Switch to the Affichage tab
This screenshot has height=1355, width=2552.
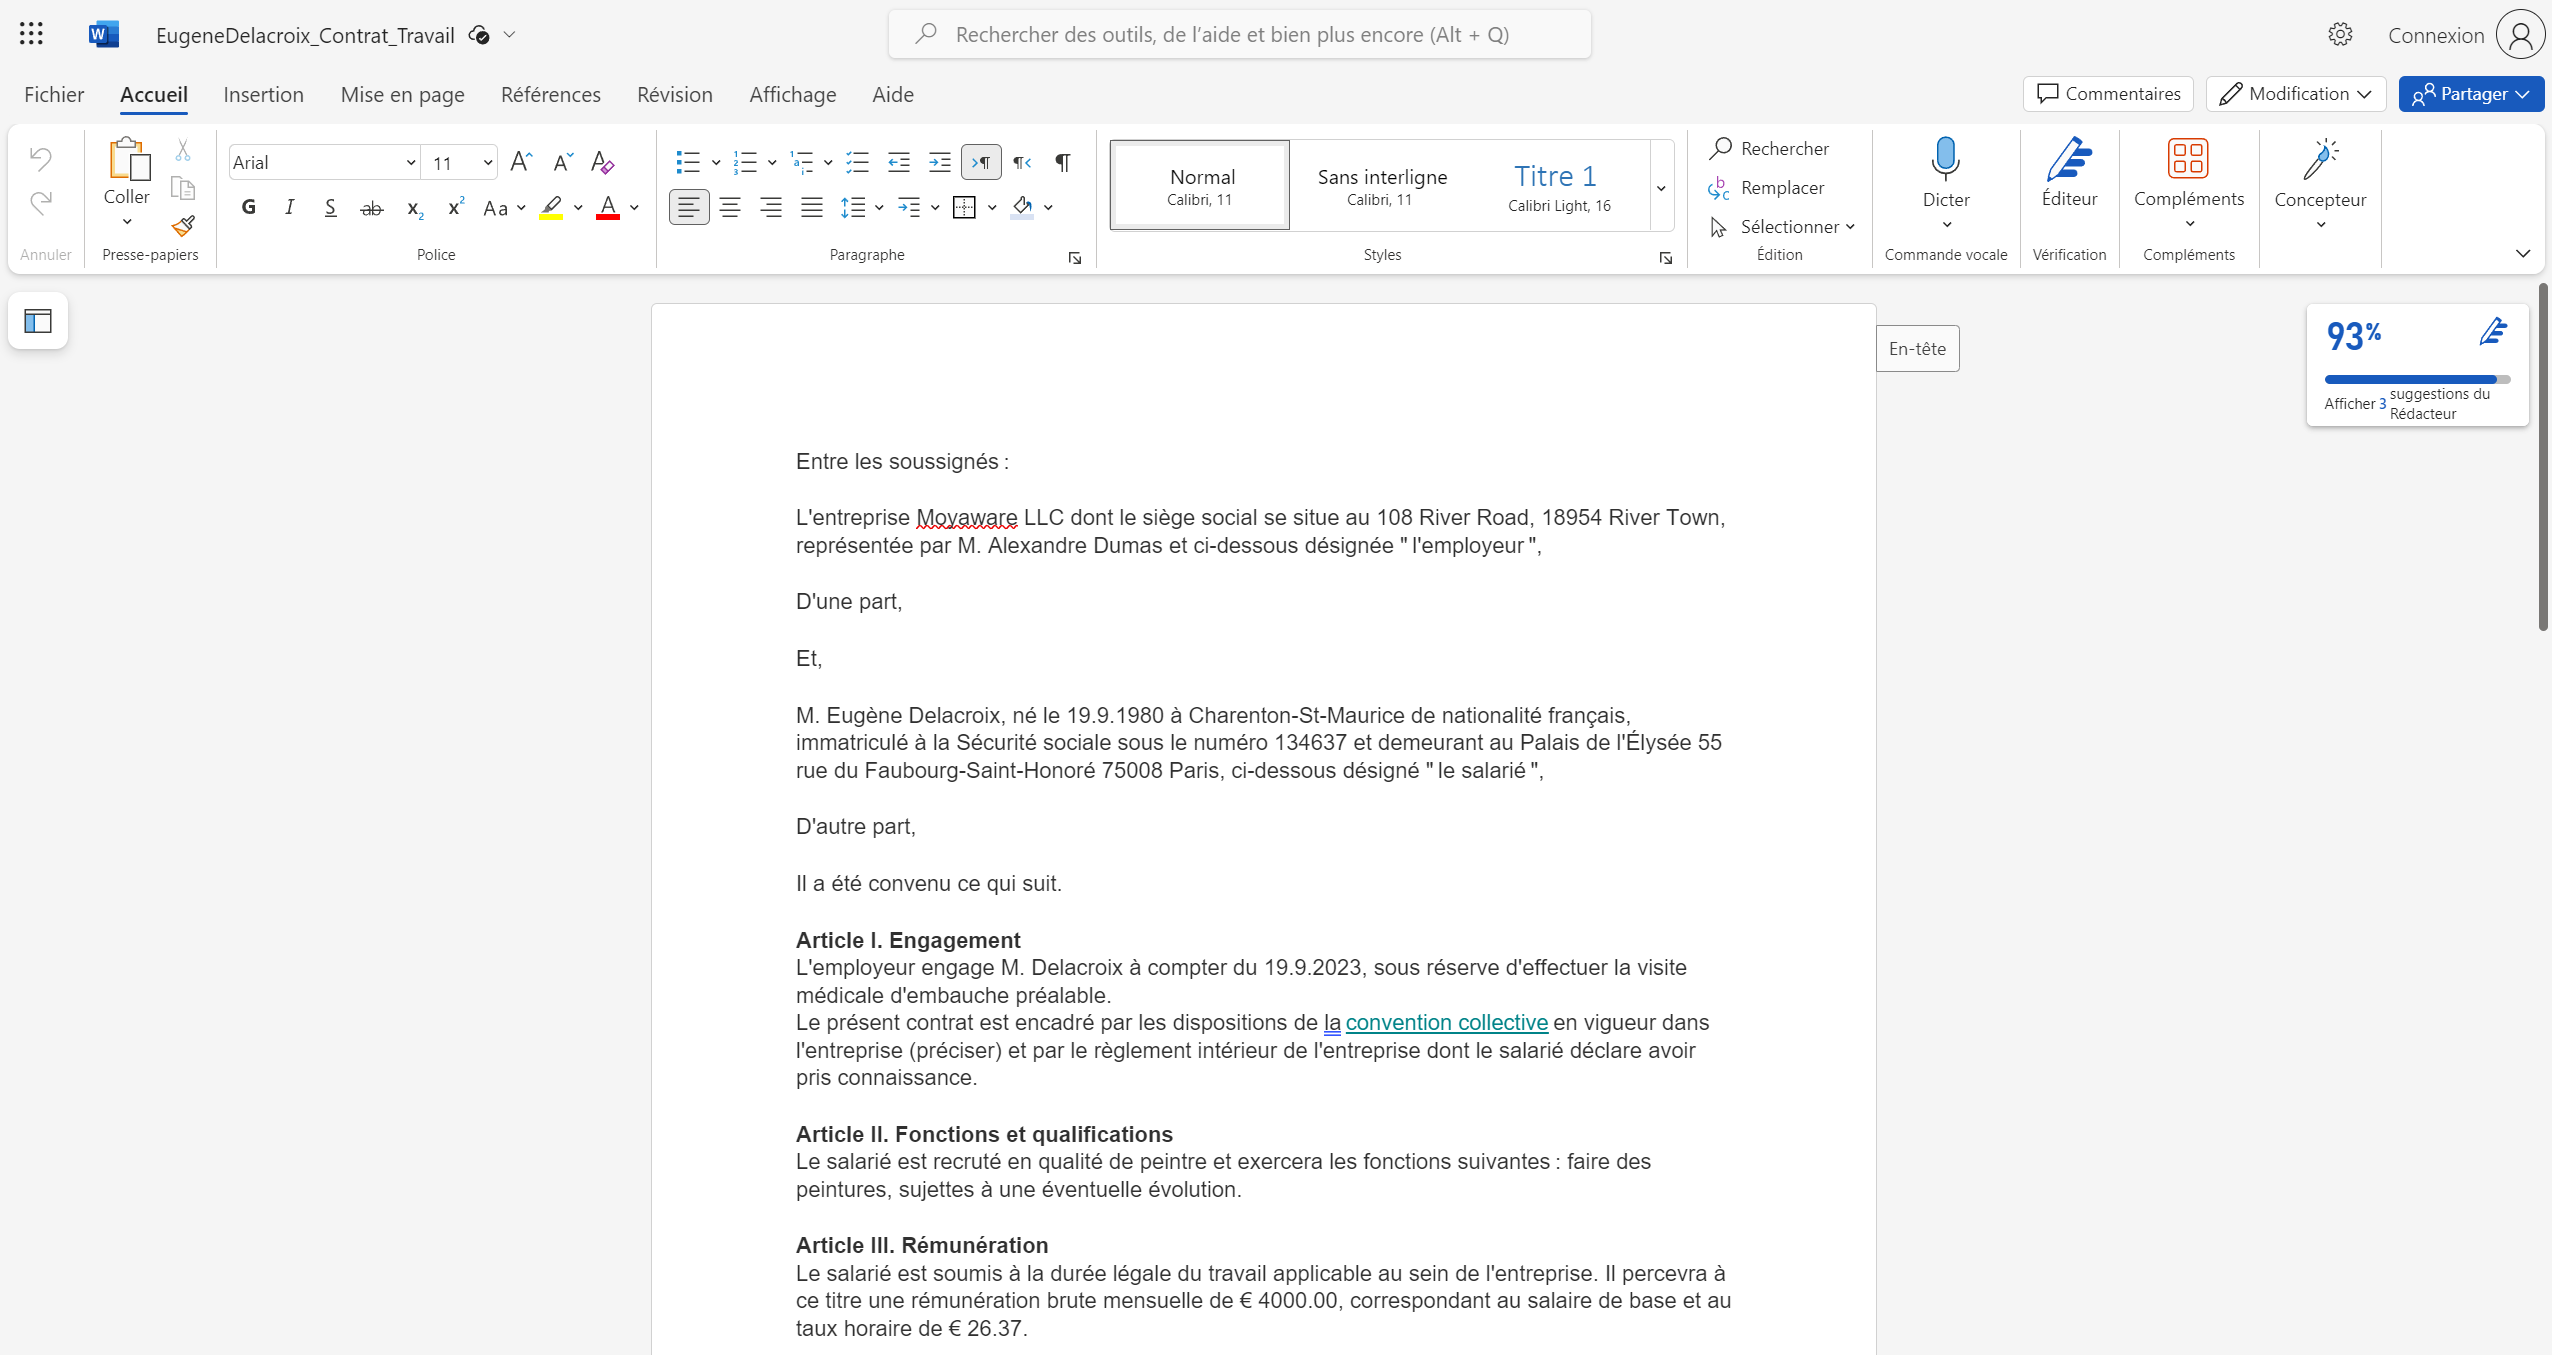pos(792,94)
